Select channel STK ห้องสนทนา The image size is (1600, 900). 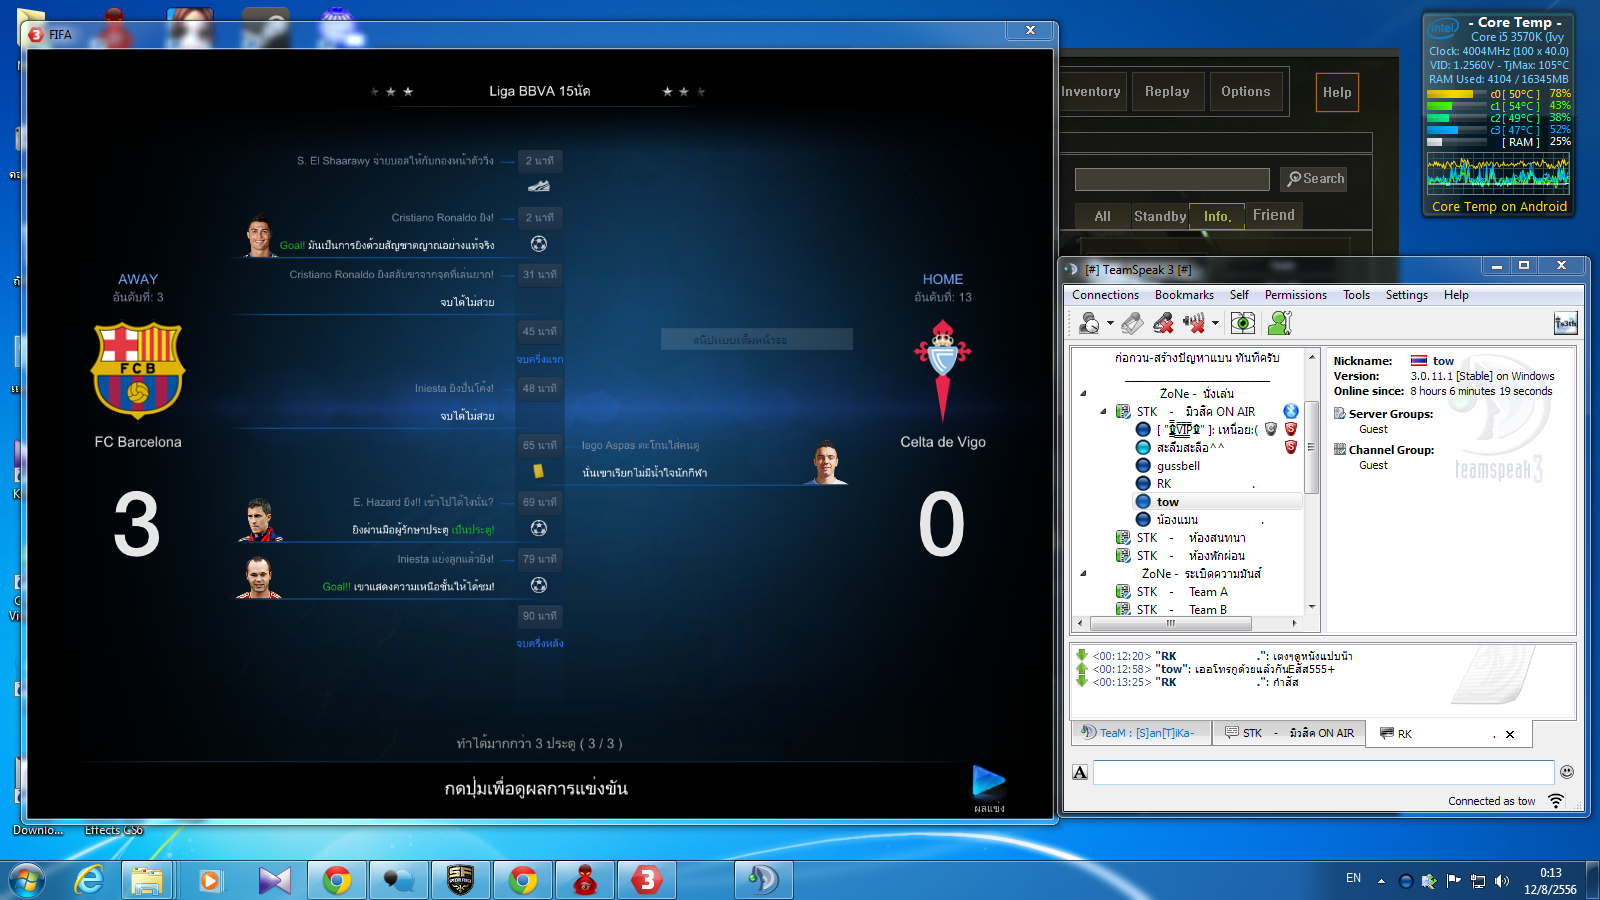click(1191, 538)
